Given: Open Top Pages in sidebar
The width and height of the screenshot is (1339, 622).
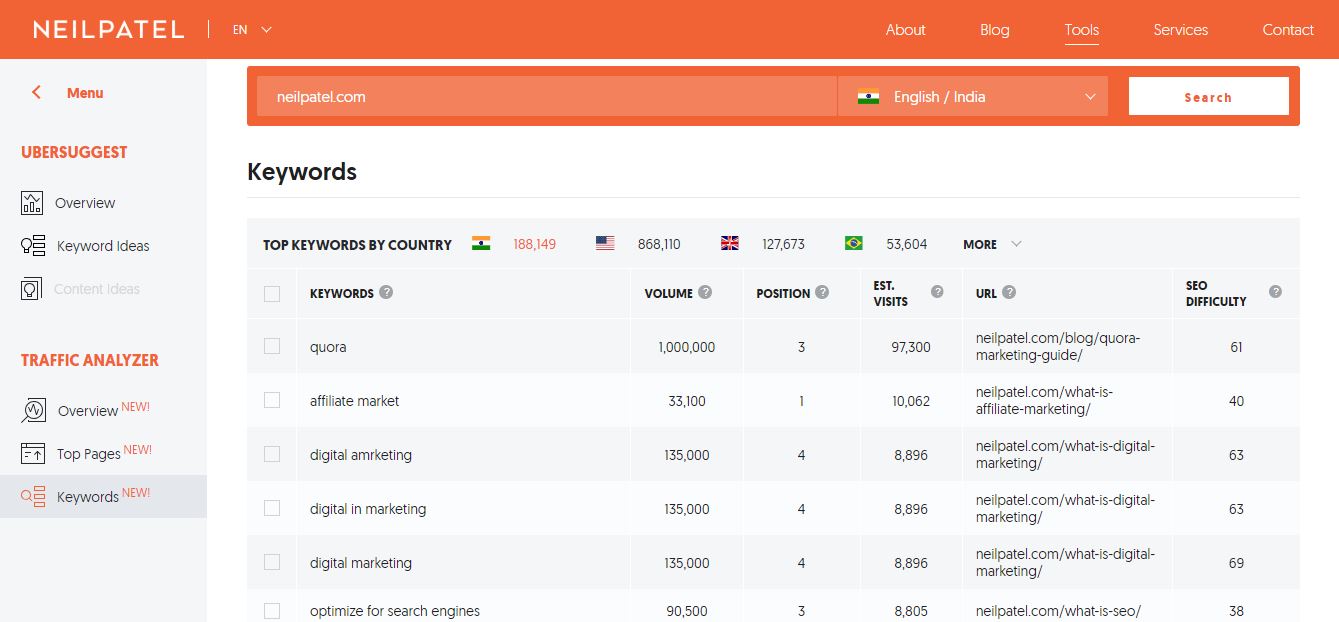Looking at the screenshot, I should coord(89,454).
